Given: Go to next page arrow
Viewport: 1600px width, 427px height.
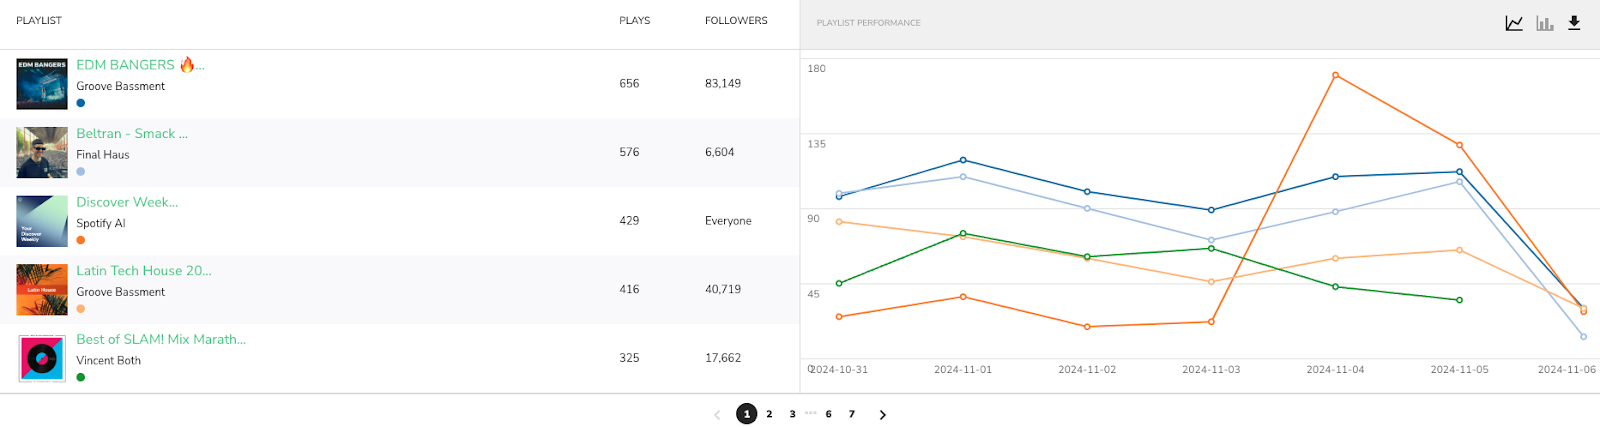Looking at the screenshot, I should [882, 415].
